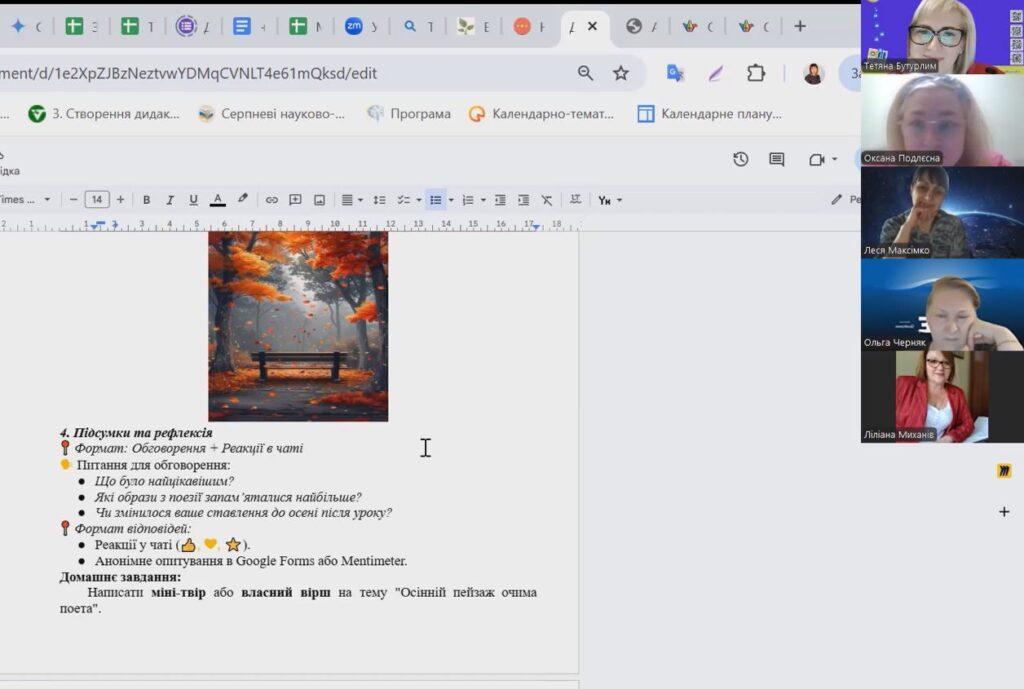Open line and paragraph spacing options

[x=379, y=200]
